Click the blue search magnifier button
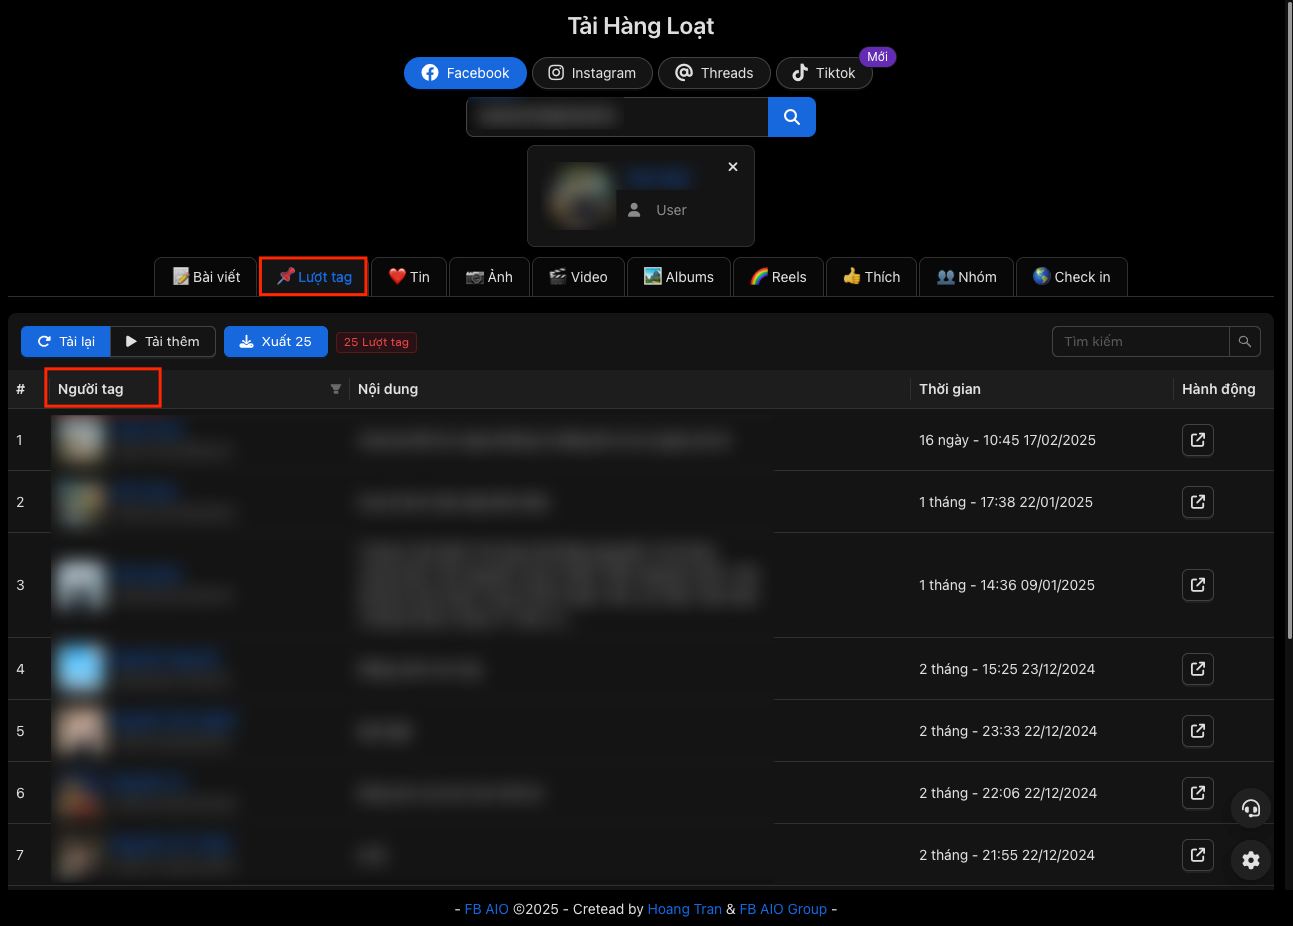 point(791,117)
